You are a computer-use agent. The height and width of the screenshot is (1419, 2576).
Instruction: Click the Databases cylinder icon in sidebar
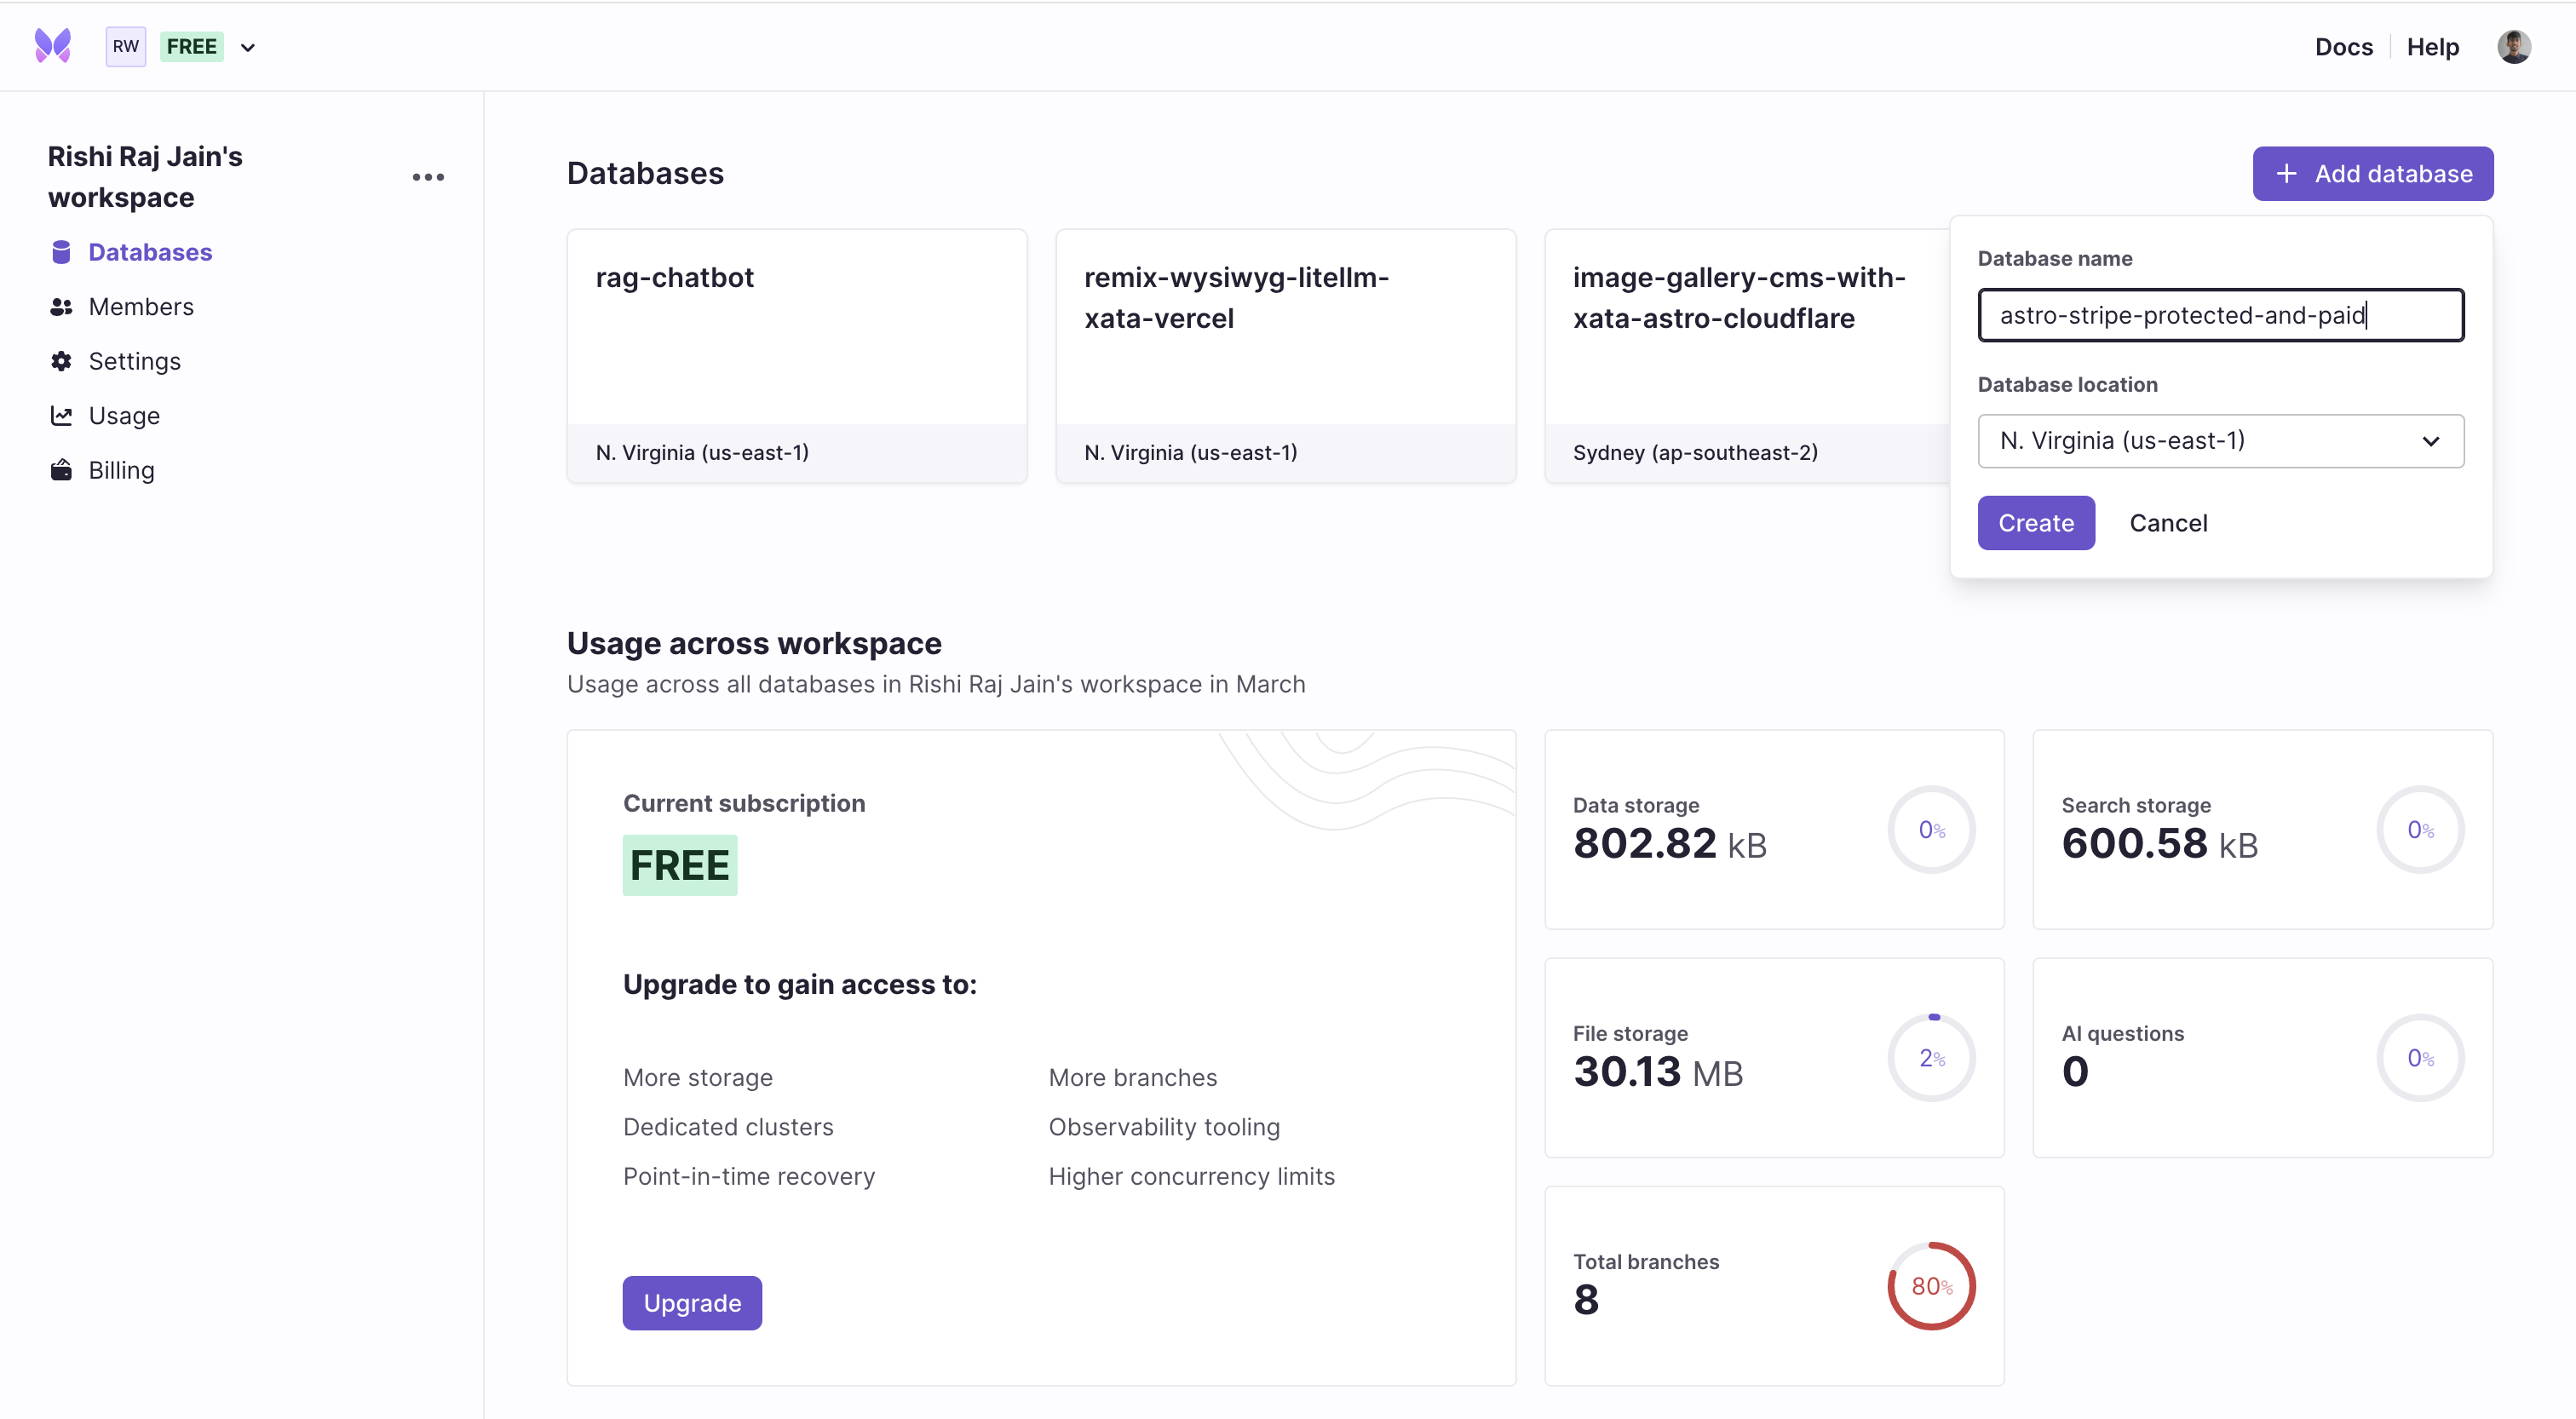point(61,252)
